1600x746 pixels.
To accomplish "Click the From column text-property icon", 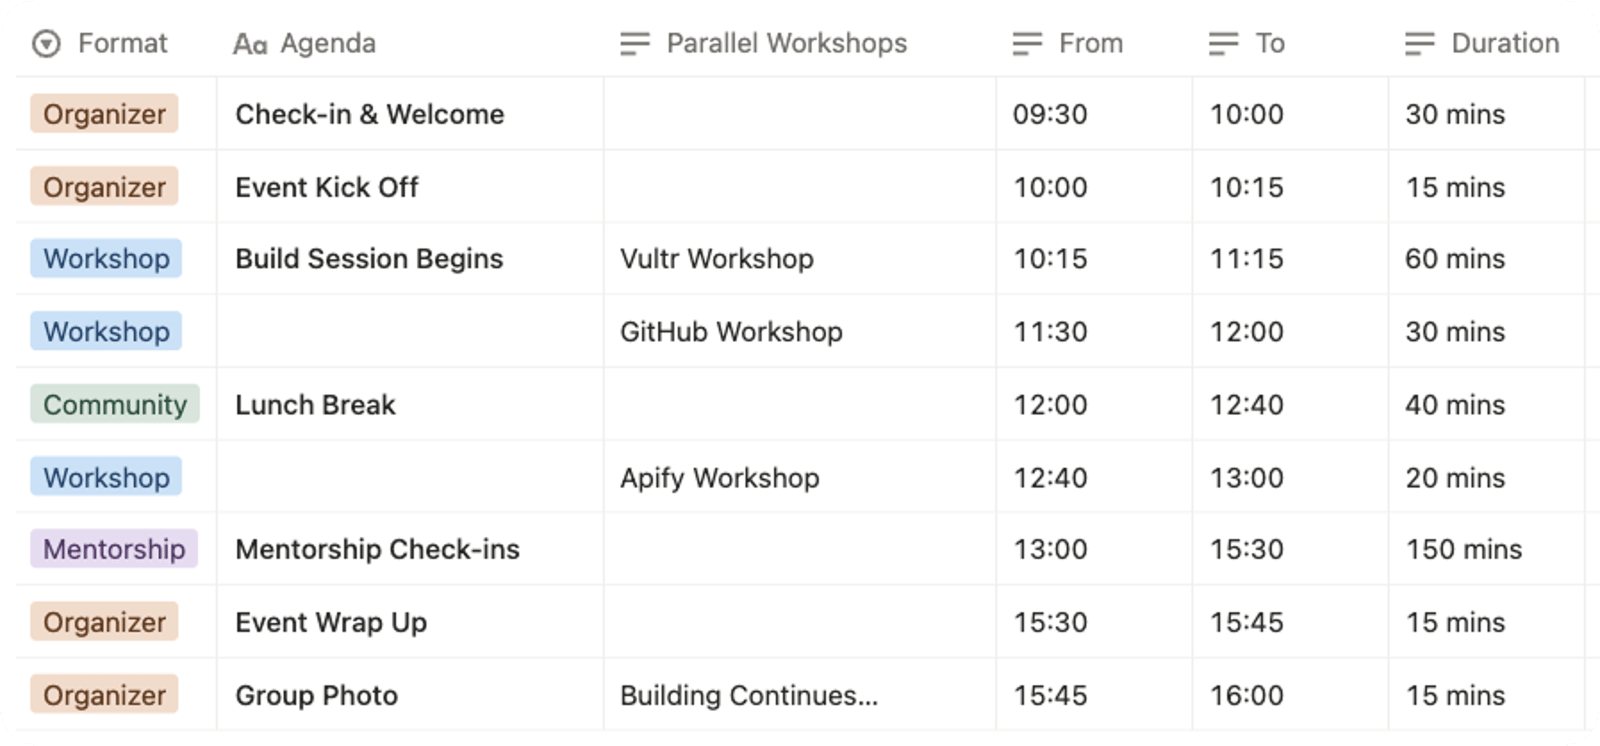I will 1027,44.
